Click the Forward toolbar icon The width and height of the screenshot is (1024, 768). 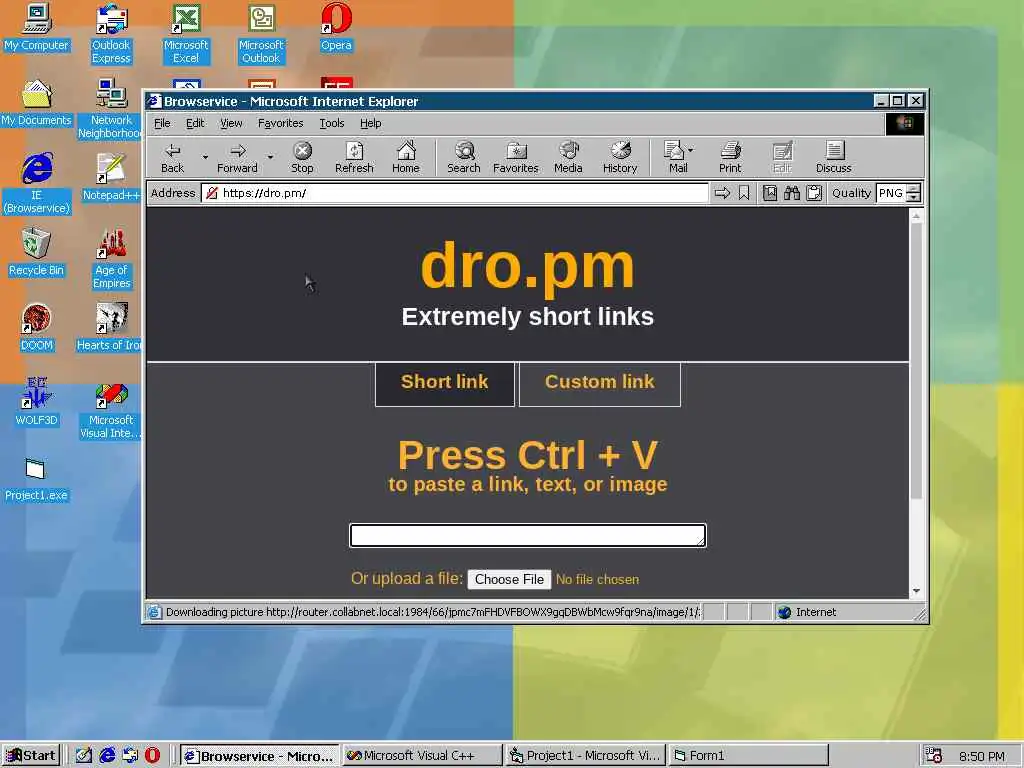(x=237, y=157)
